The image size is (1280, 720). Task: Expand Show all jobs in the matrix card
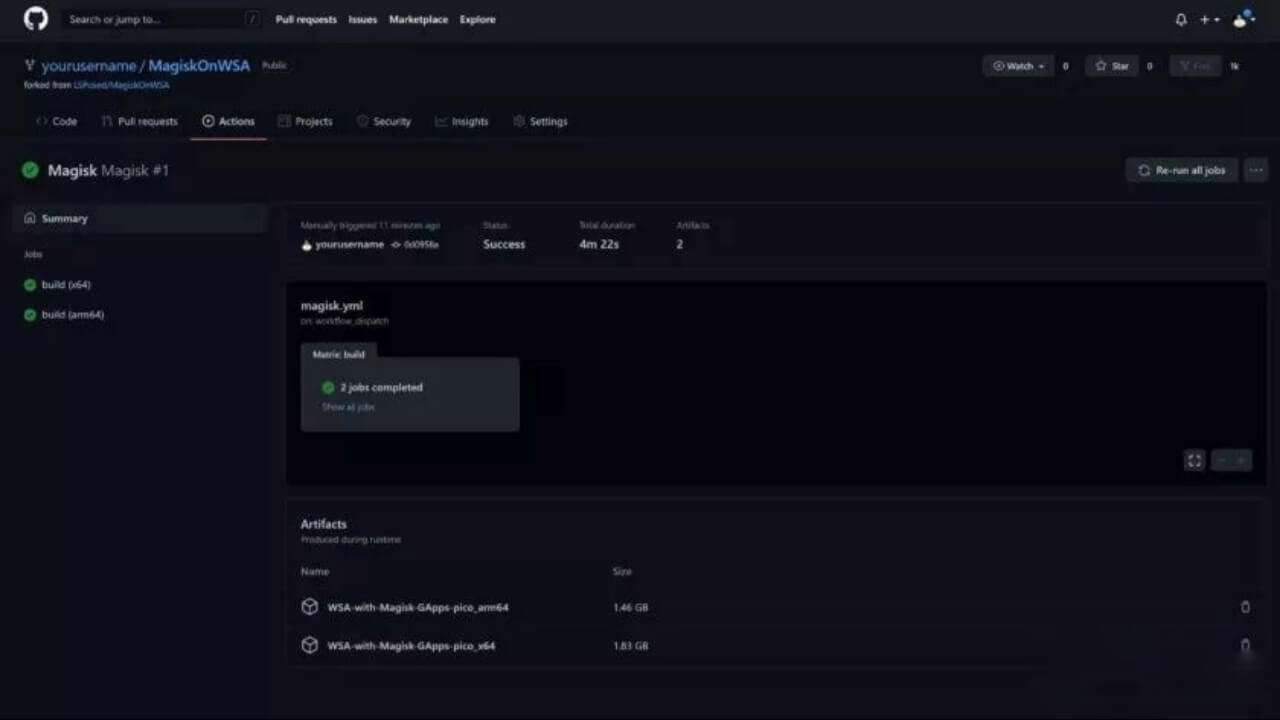(349, 407)
